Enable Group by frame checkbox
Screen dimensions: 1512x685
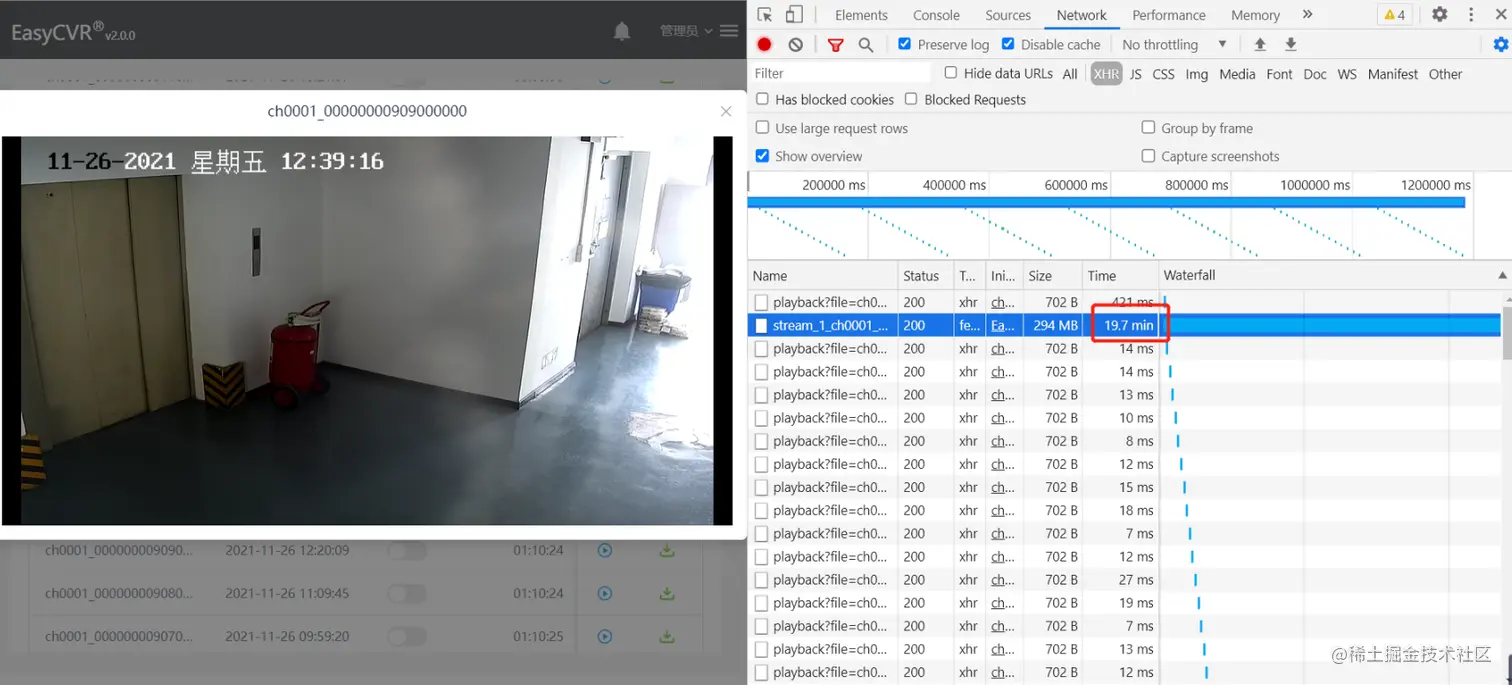[1149, 128]
